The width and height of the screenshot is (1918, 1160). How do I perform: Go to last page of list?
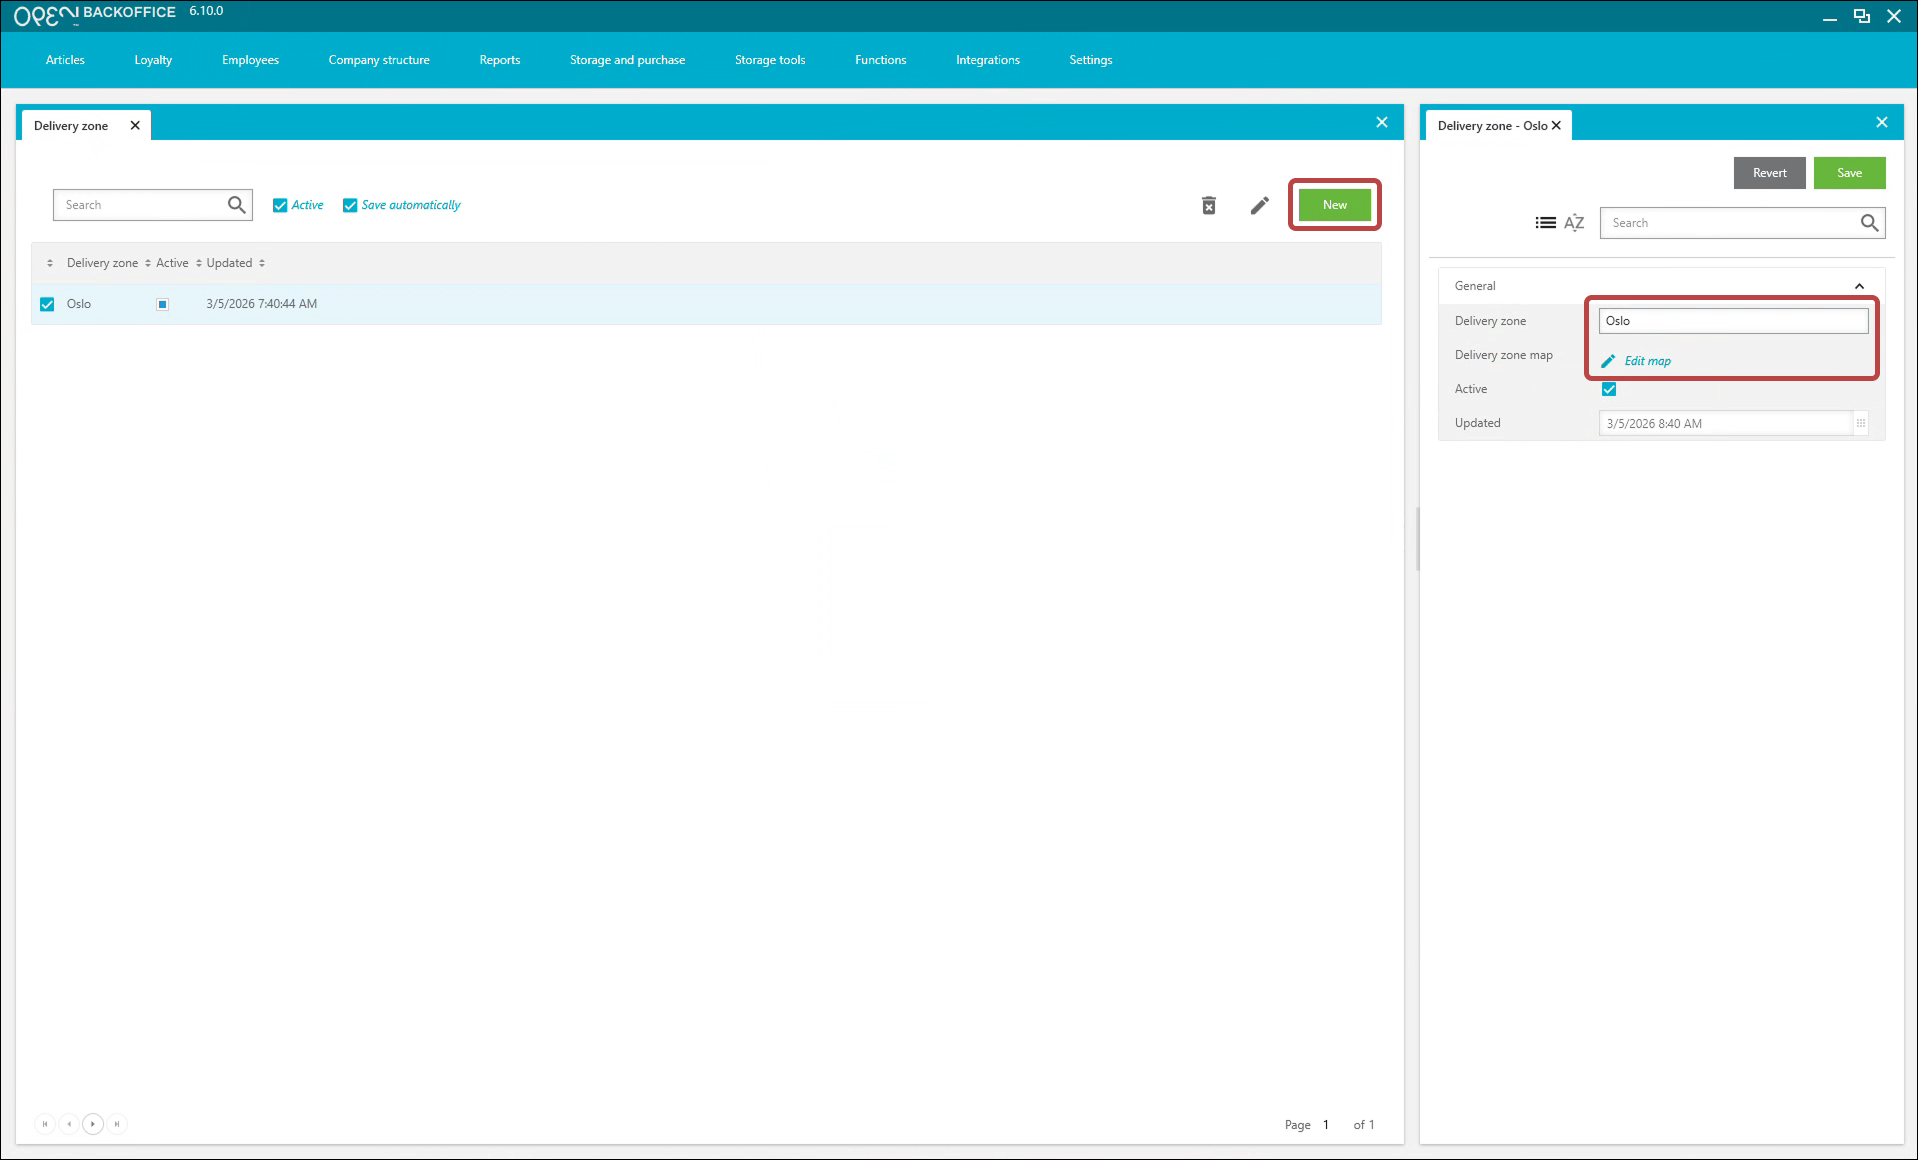click(x=117, y=1124)
